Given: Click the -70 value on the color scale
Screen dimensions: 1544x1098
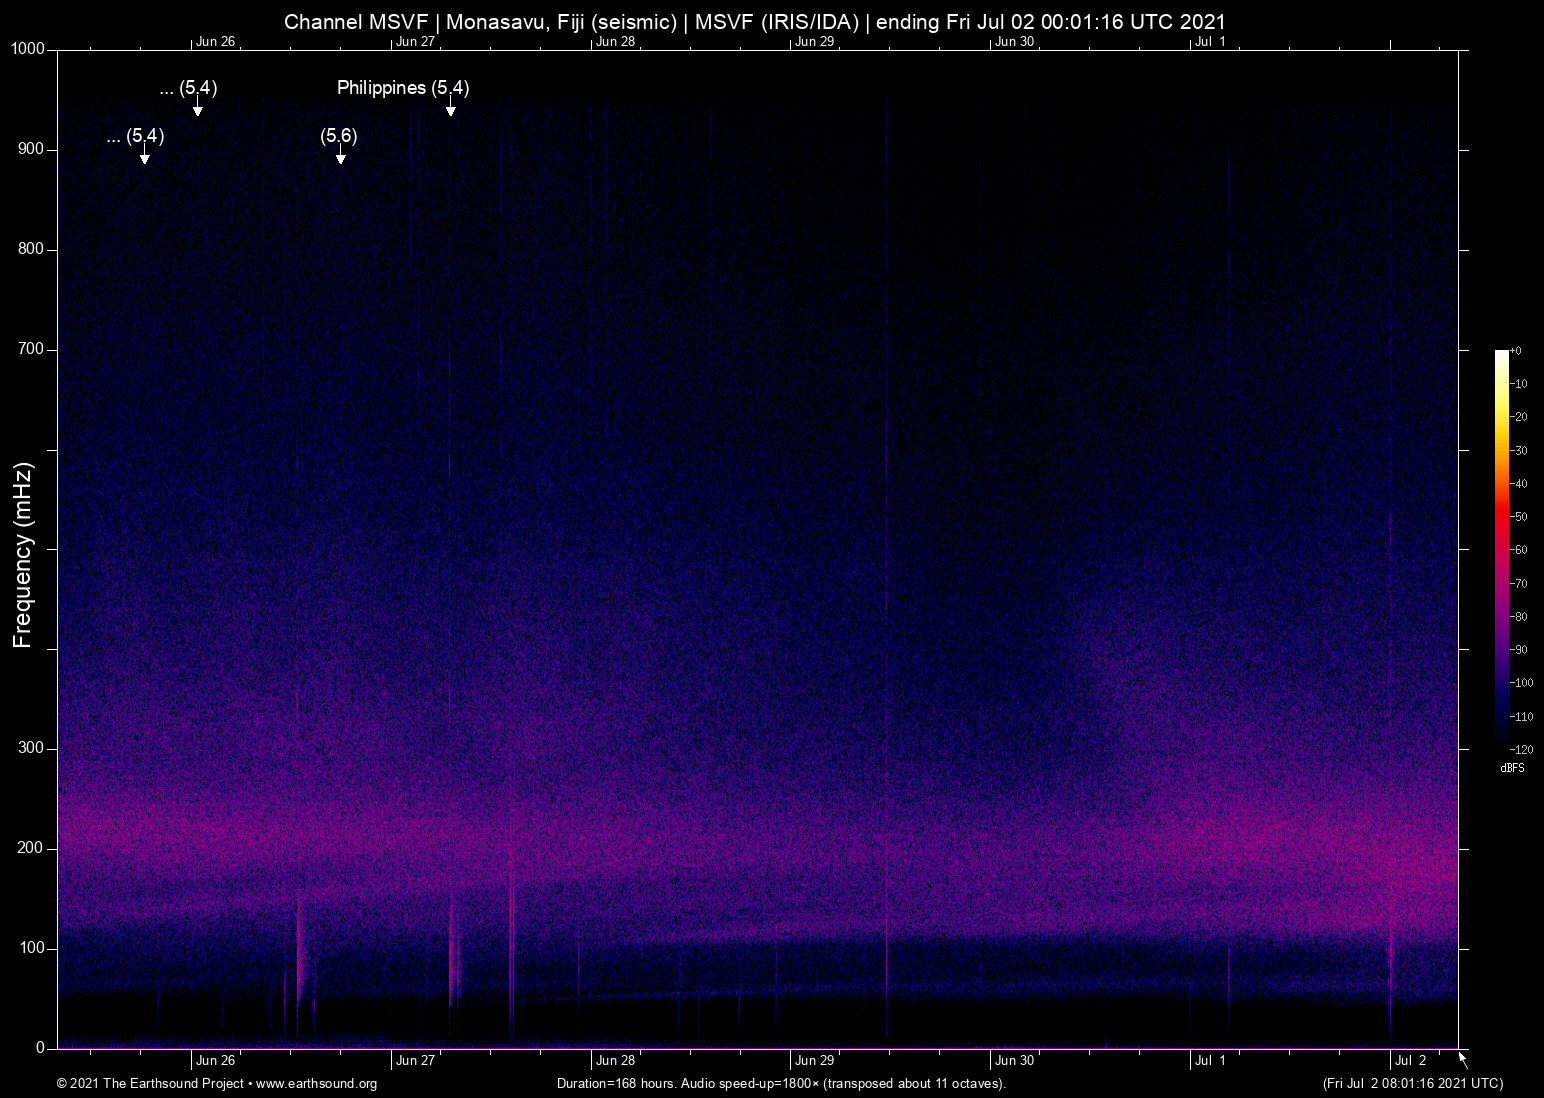Looking at the screenshot, I should tap(1519, 583).
